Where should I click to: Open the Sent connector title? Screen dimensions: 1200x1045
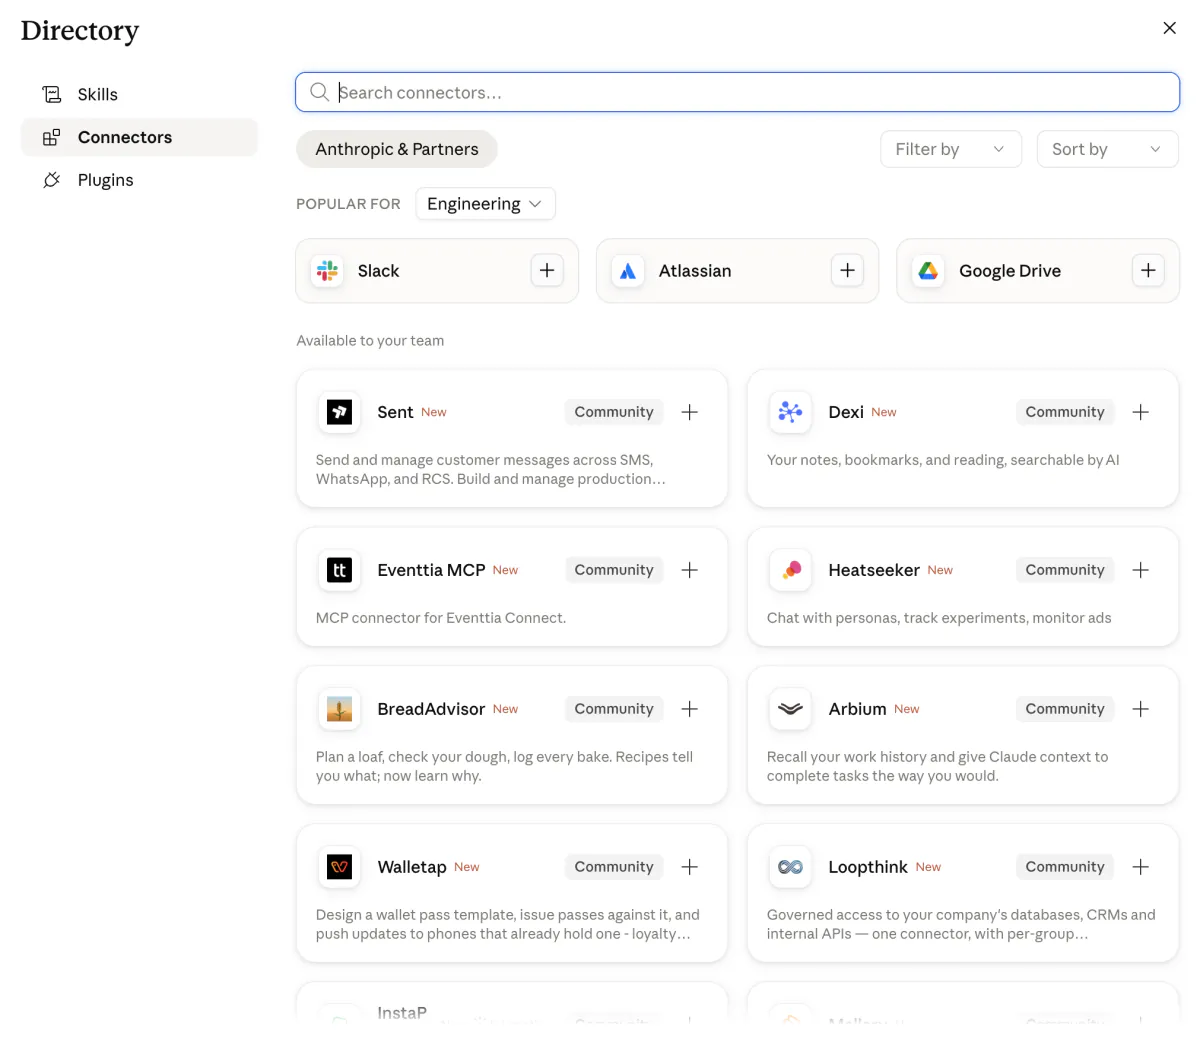click(395, 412)
